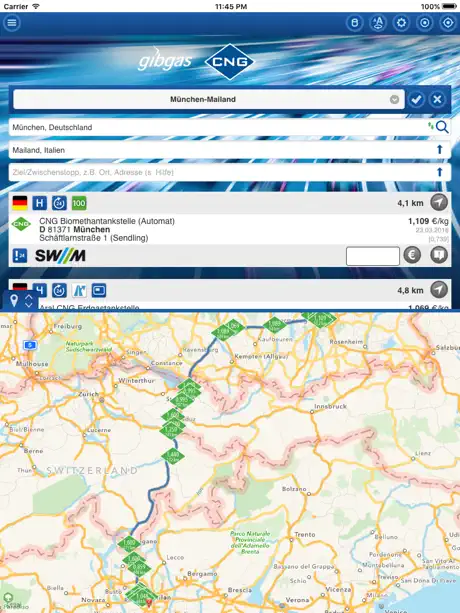This screenshot has width=460, height=613.
Task: Tap the H-gas icon of 4,1 km station
Action: point(39,203)
